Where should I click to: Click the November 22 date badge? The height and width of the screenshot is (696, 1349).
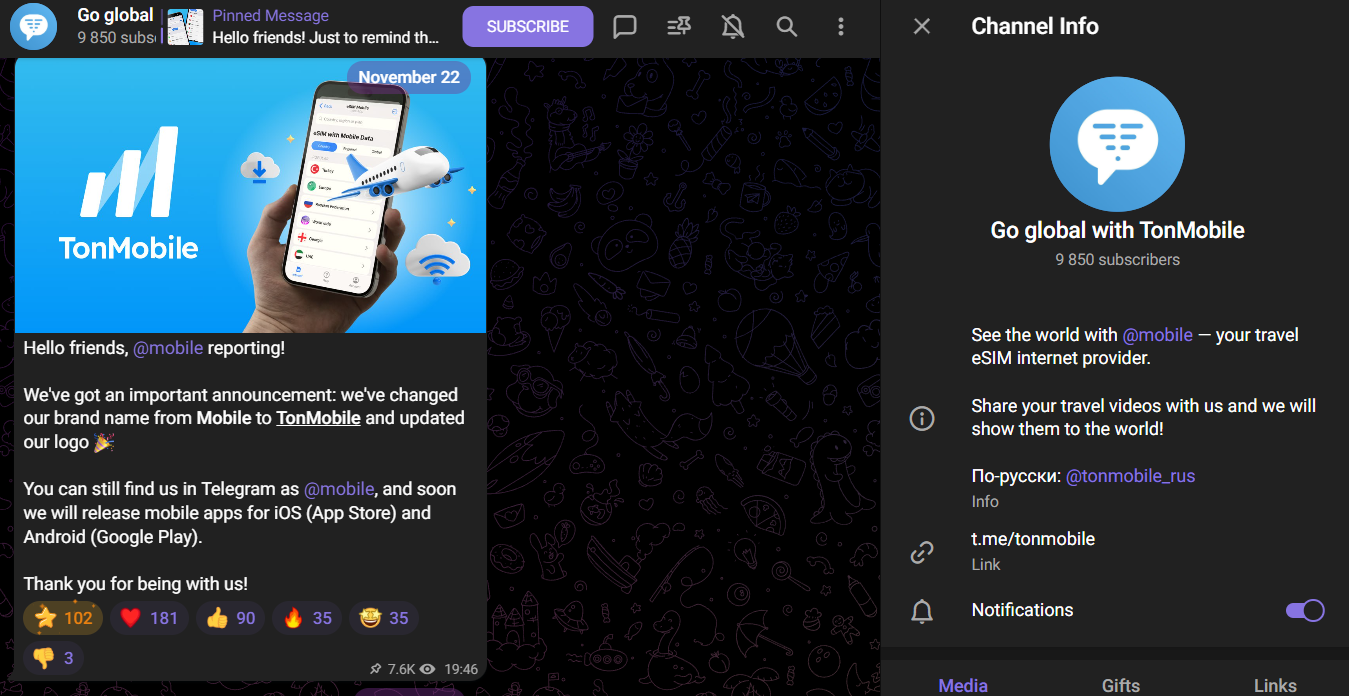[x=409, y=77]
